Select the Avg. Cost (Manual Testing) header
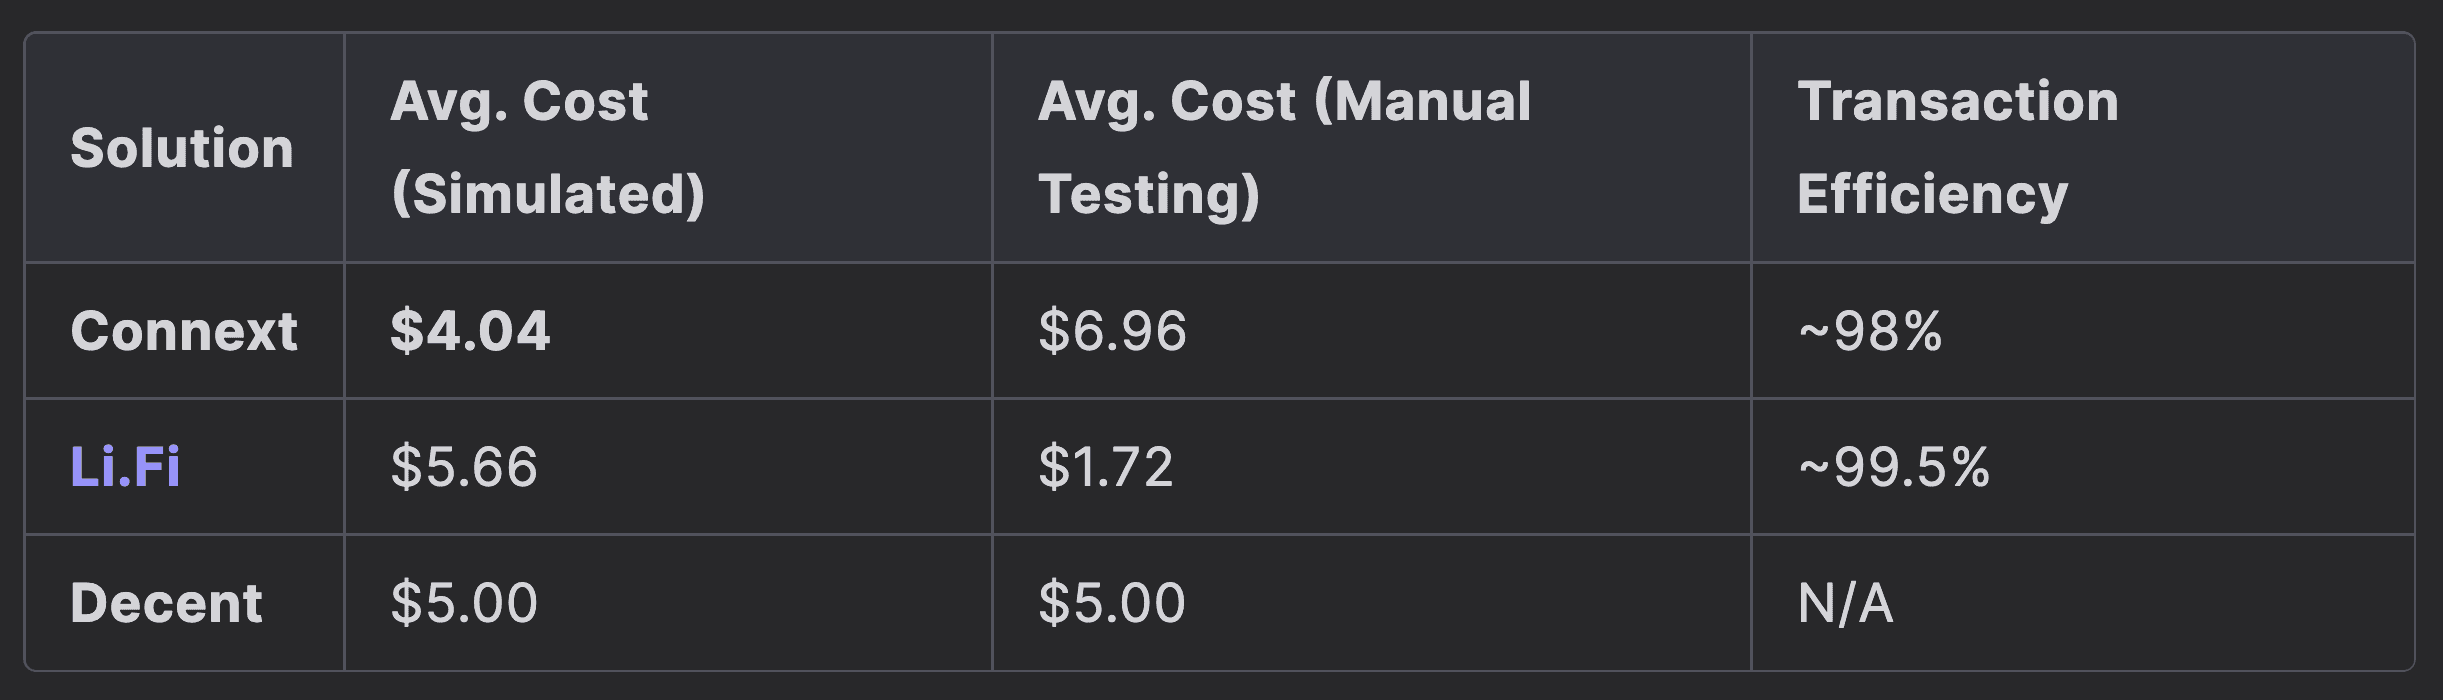 point(1284,147)
